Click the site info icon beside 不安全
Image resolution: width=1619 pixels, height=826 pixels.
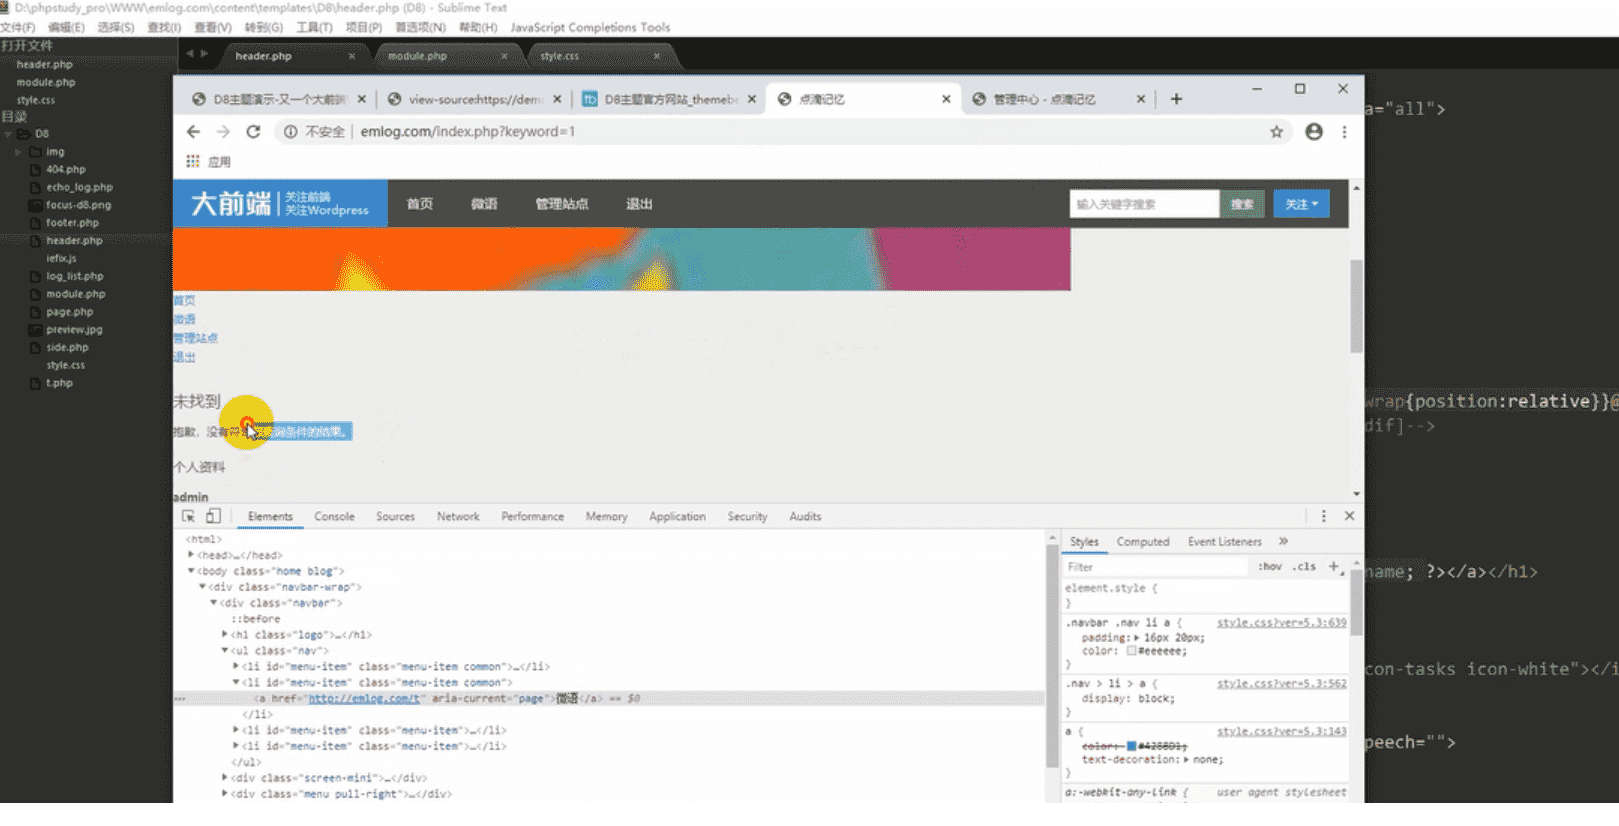pos(290,132)
